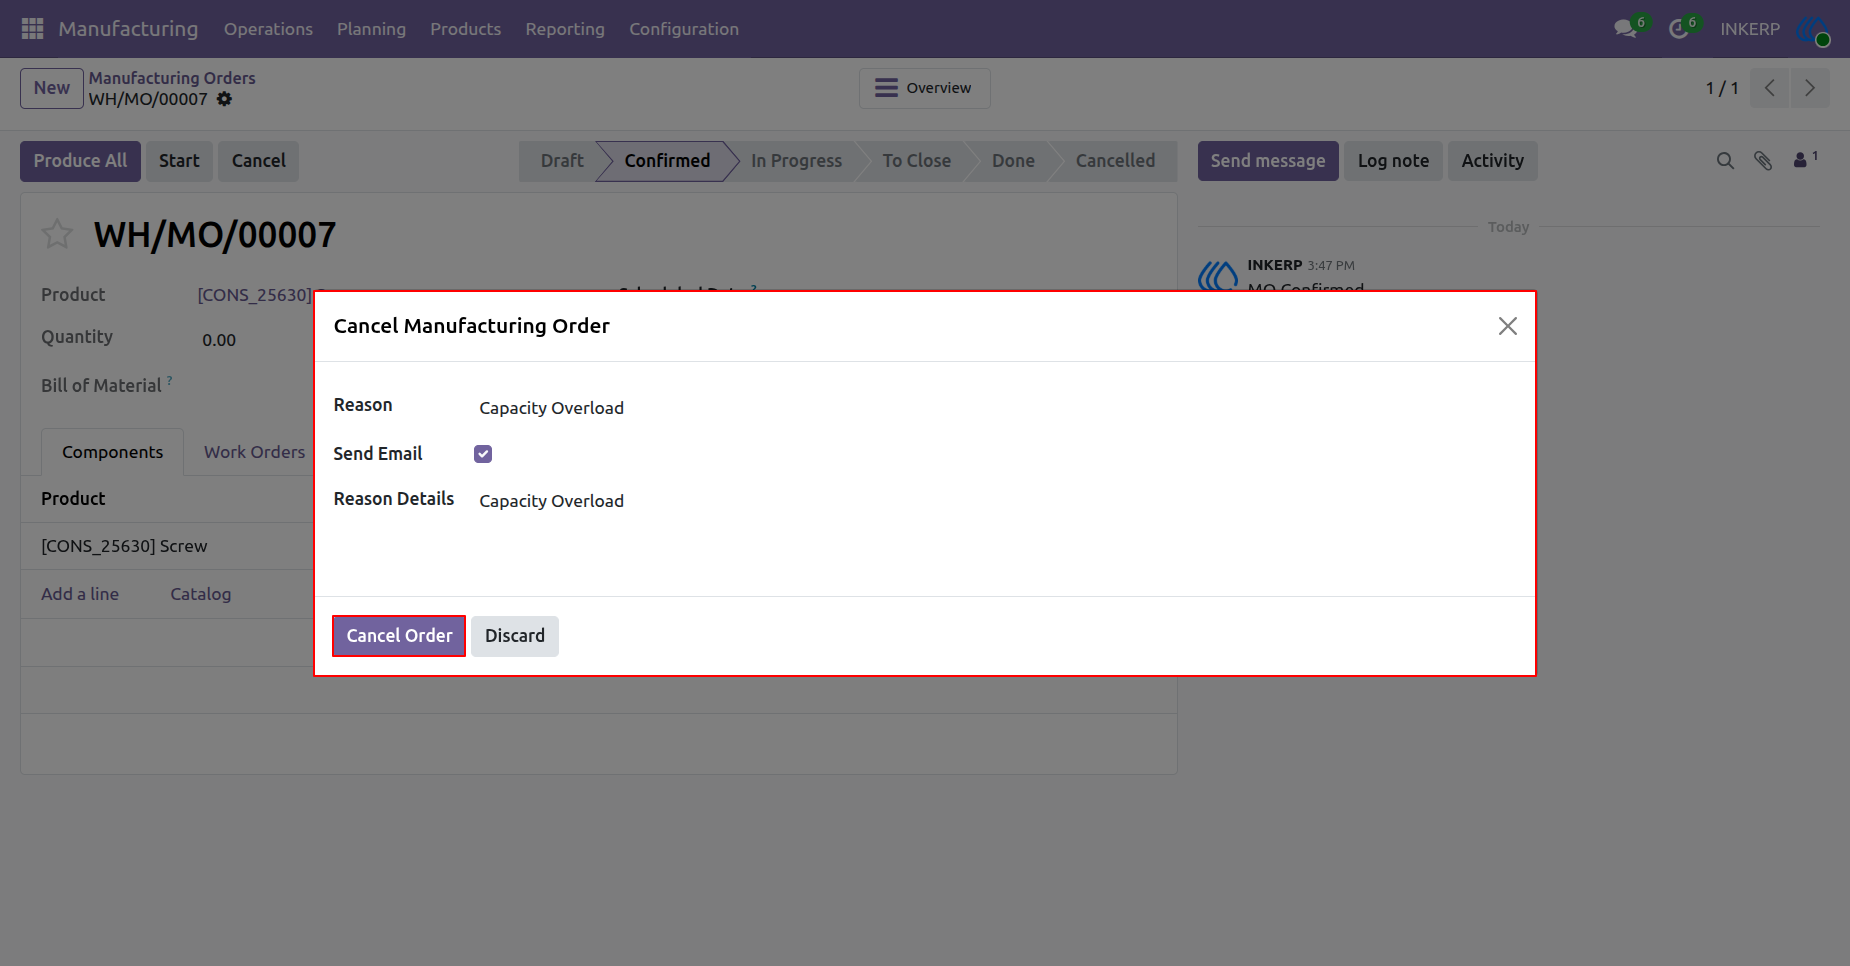
Task: Click the Add a line link
Action: click(80, 594)
